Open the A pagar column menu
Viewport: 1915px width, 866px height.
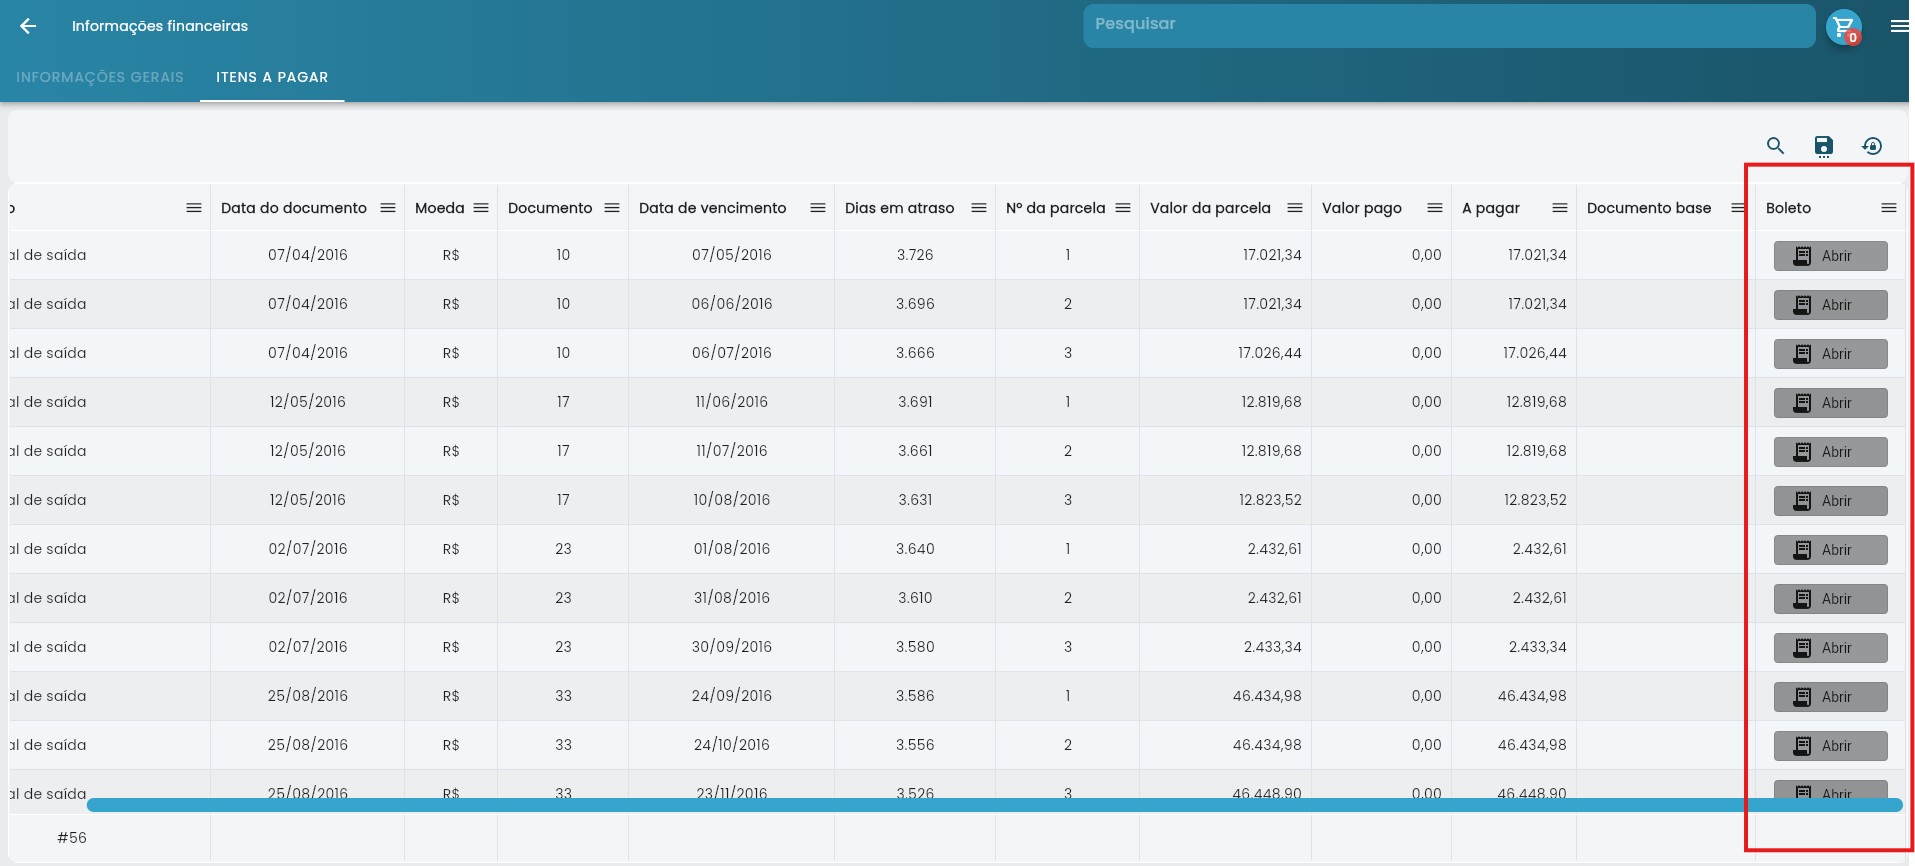click(x=1560, y=208)
